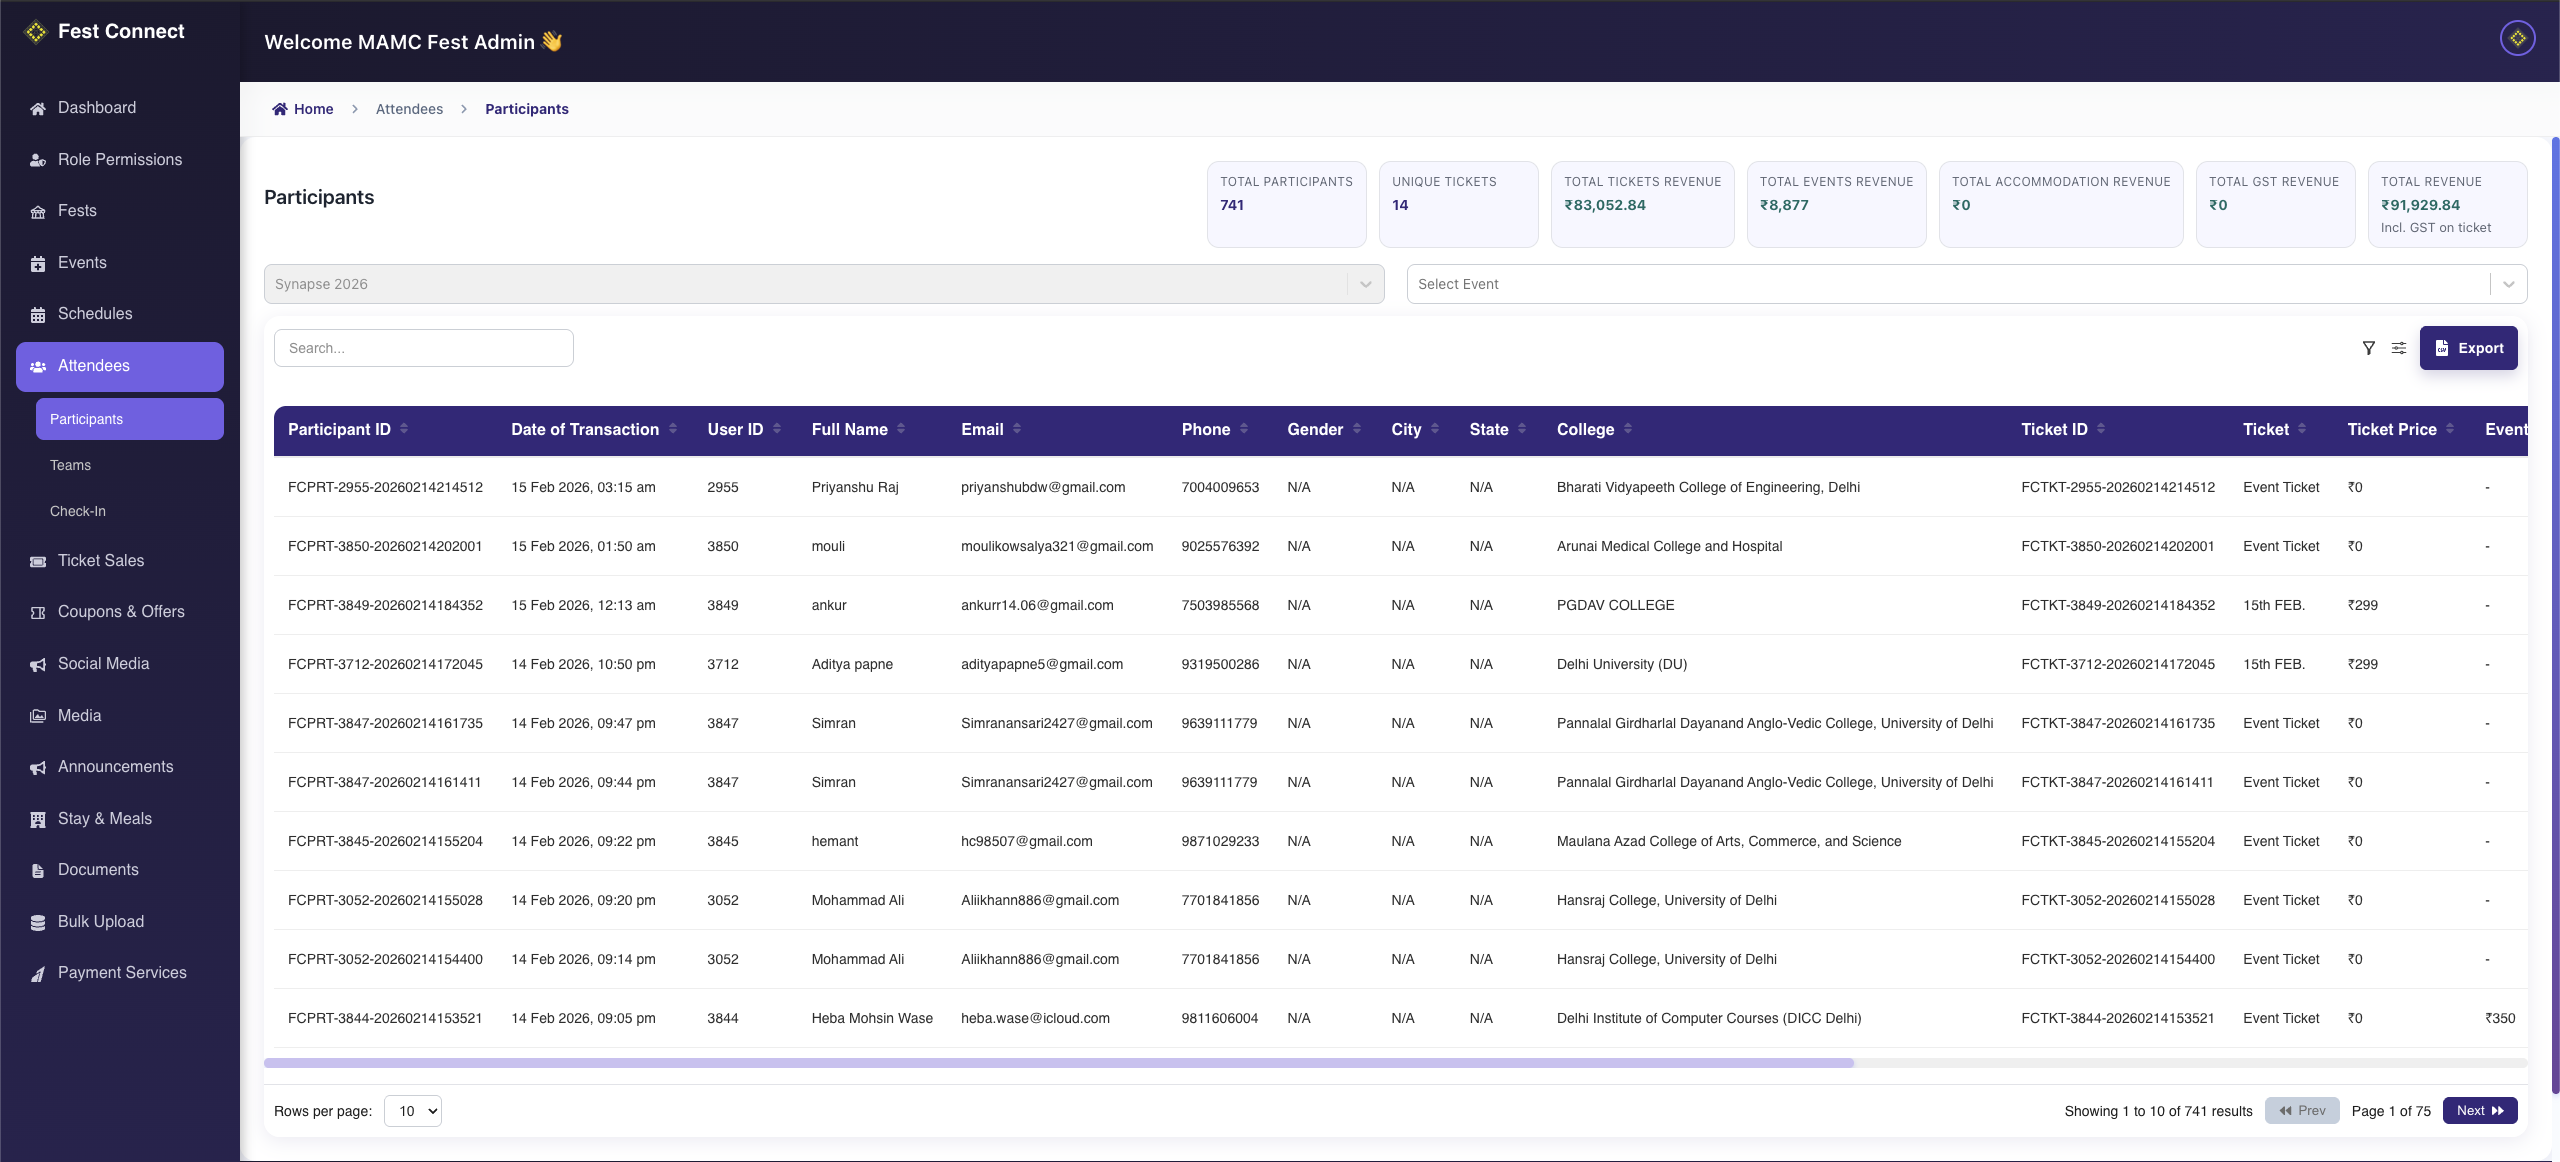Go to Next page of results

click(x=2479, y=1111)
